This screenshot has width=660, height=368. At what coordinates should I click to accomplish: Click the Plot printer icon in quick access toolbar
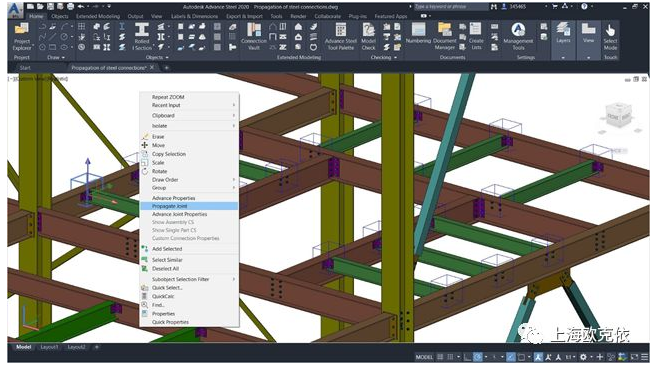pos(70,6)
